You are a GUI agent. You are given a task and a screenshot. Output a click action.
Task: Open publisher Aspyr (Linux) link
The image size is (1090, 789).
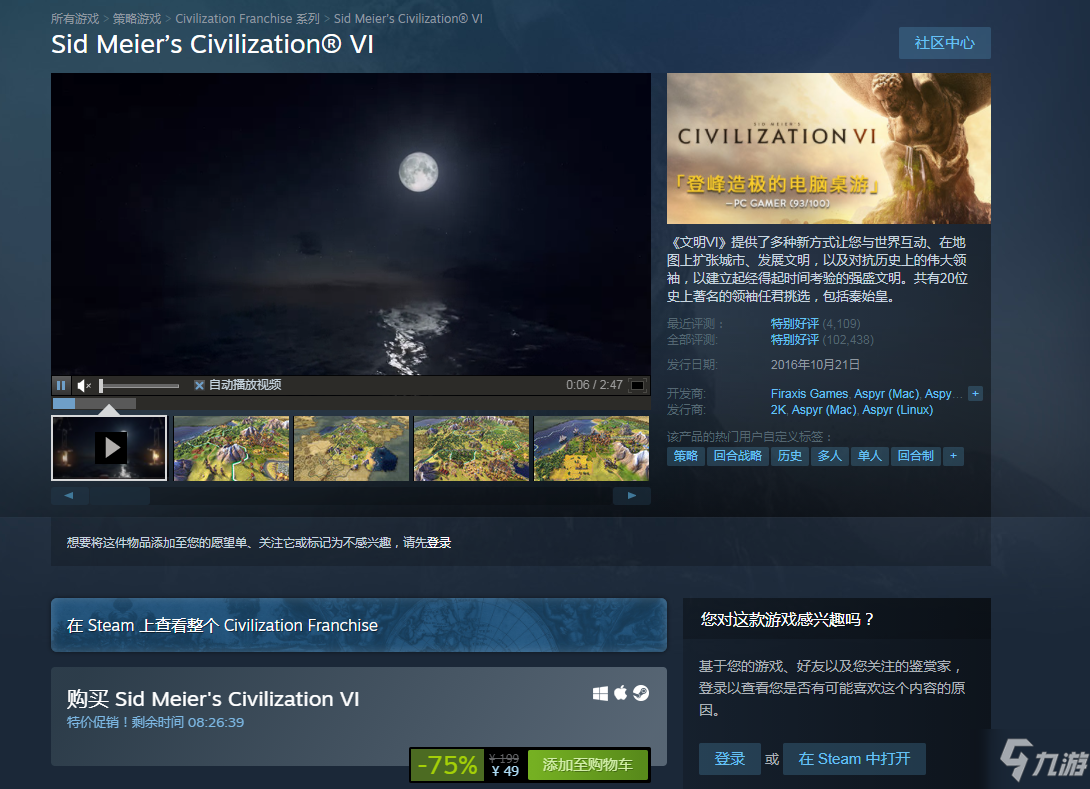pyautogui.click(x=897, y=410)
